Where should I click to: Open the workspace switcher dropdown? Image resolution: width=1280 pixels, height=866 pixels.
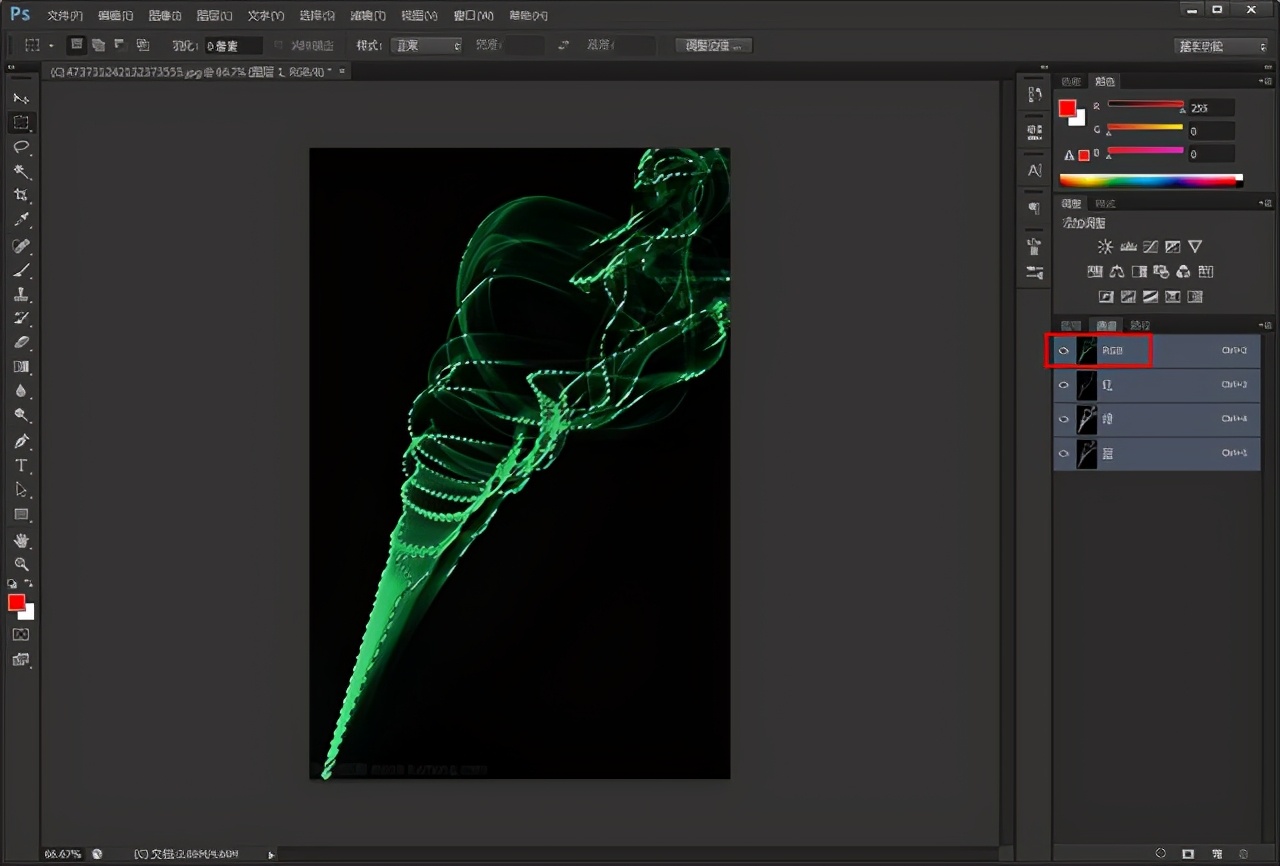(x=1221, y=46)
